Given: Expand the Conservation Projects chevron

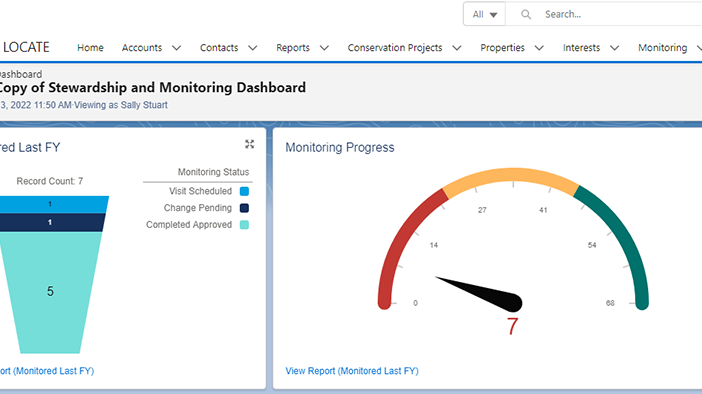Looking at the screenshot, I should tap(457, 48).
